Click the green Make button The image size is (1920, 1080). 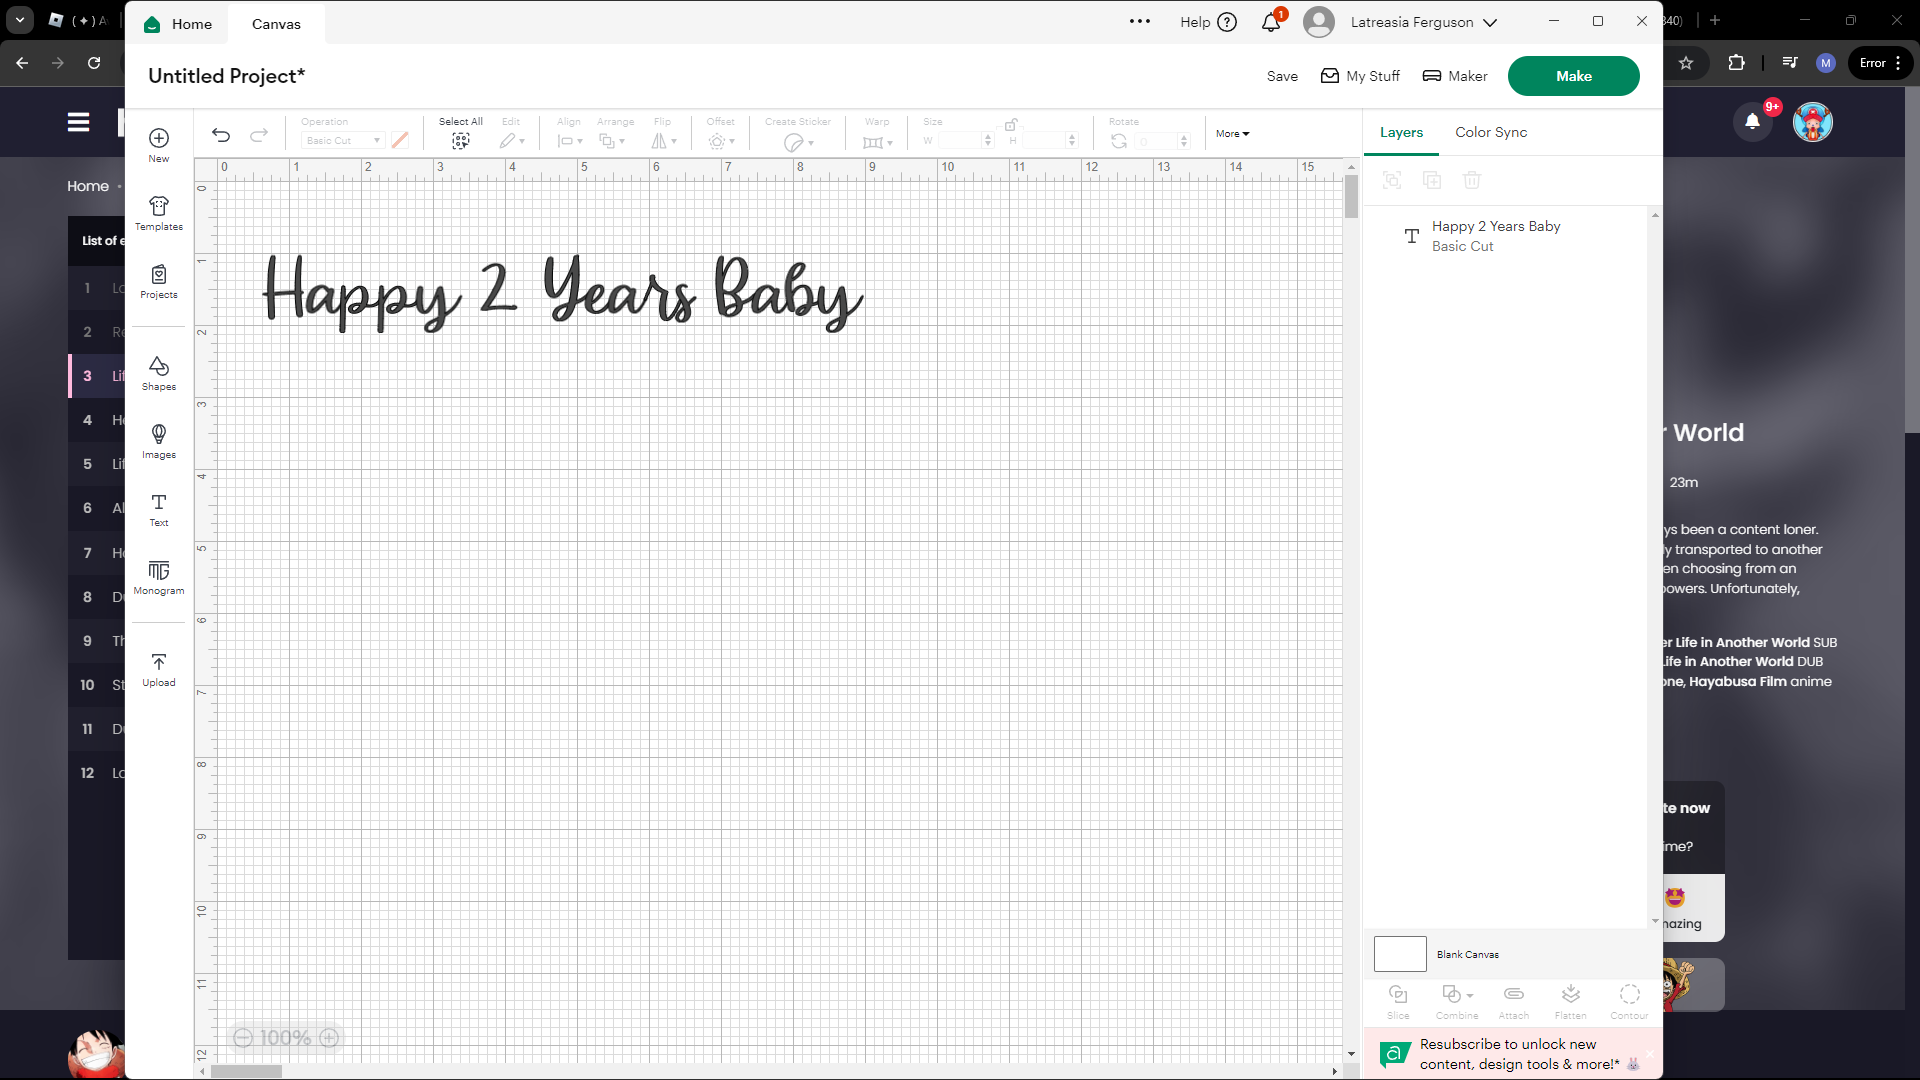[1573, 76]
